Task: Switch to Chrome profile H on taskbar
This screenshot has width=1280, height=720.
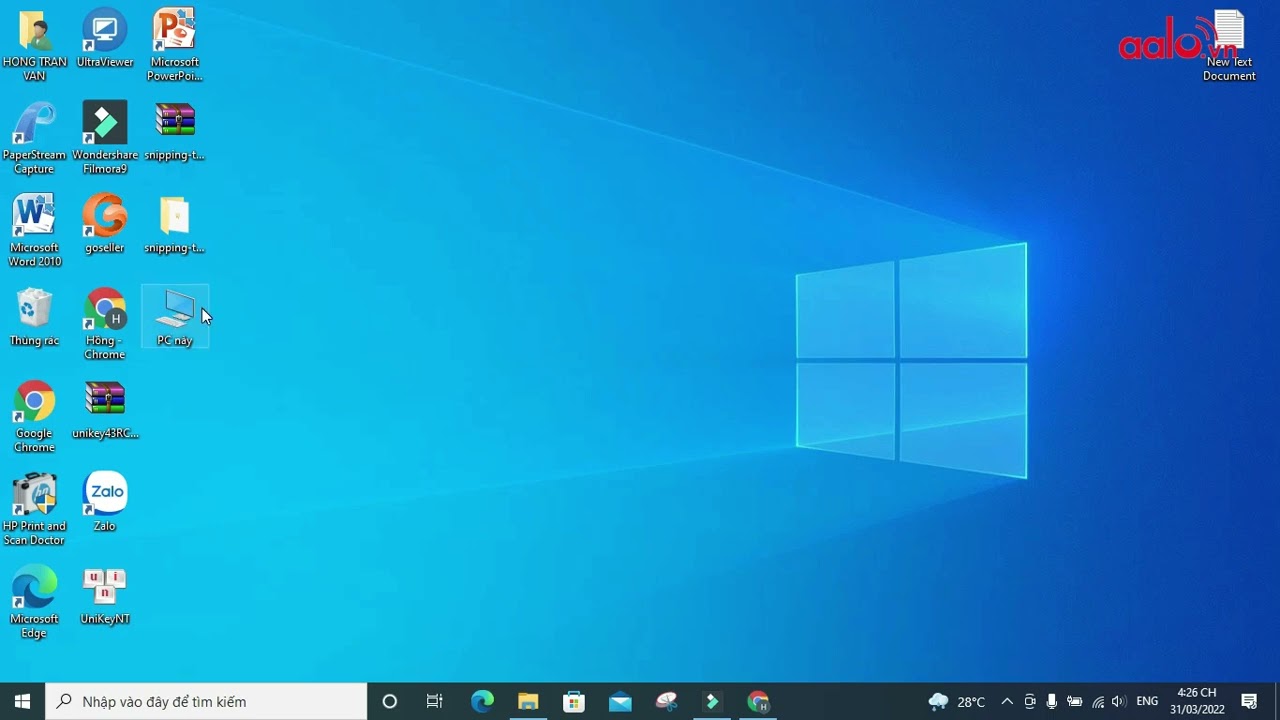Action: (x=758, y=702)
